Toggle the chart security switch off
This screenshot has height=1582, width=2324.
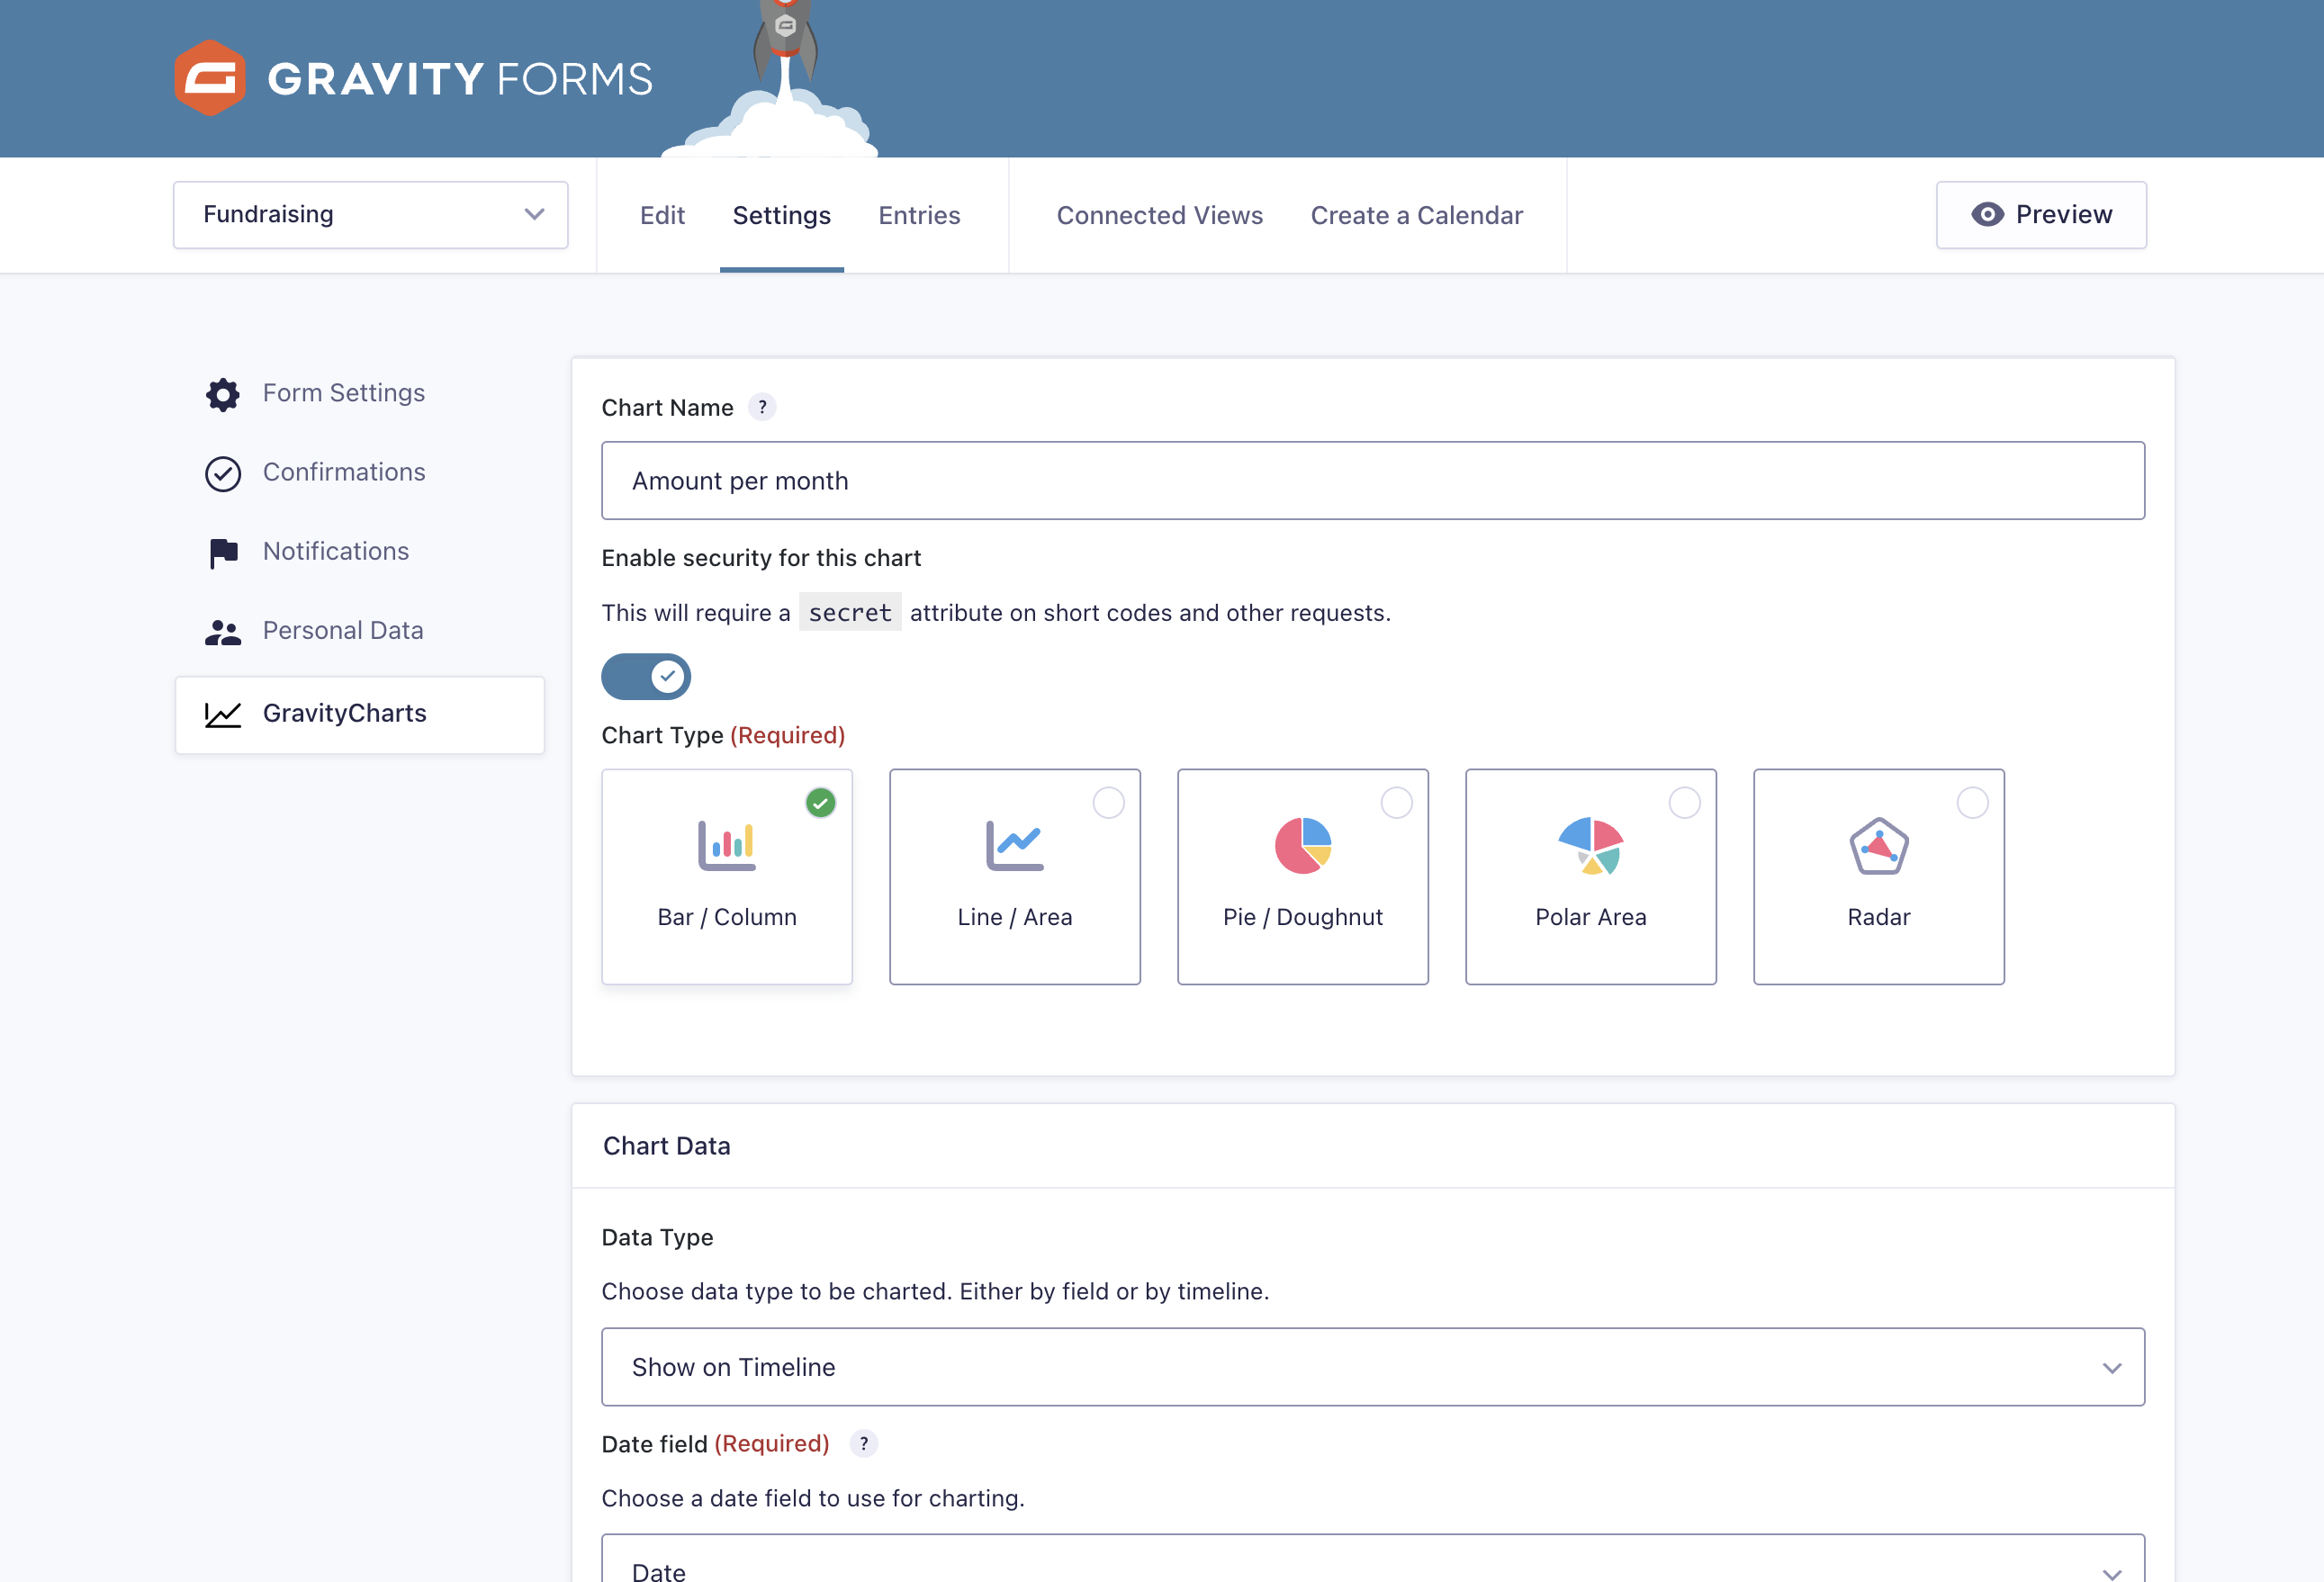(x=645, y=677)
